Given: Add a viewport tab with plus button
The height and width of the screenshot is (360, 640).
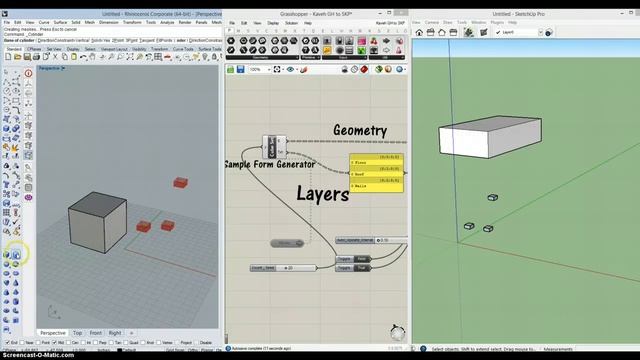Looking at the screenshot, I should point(131,333).
